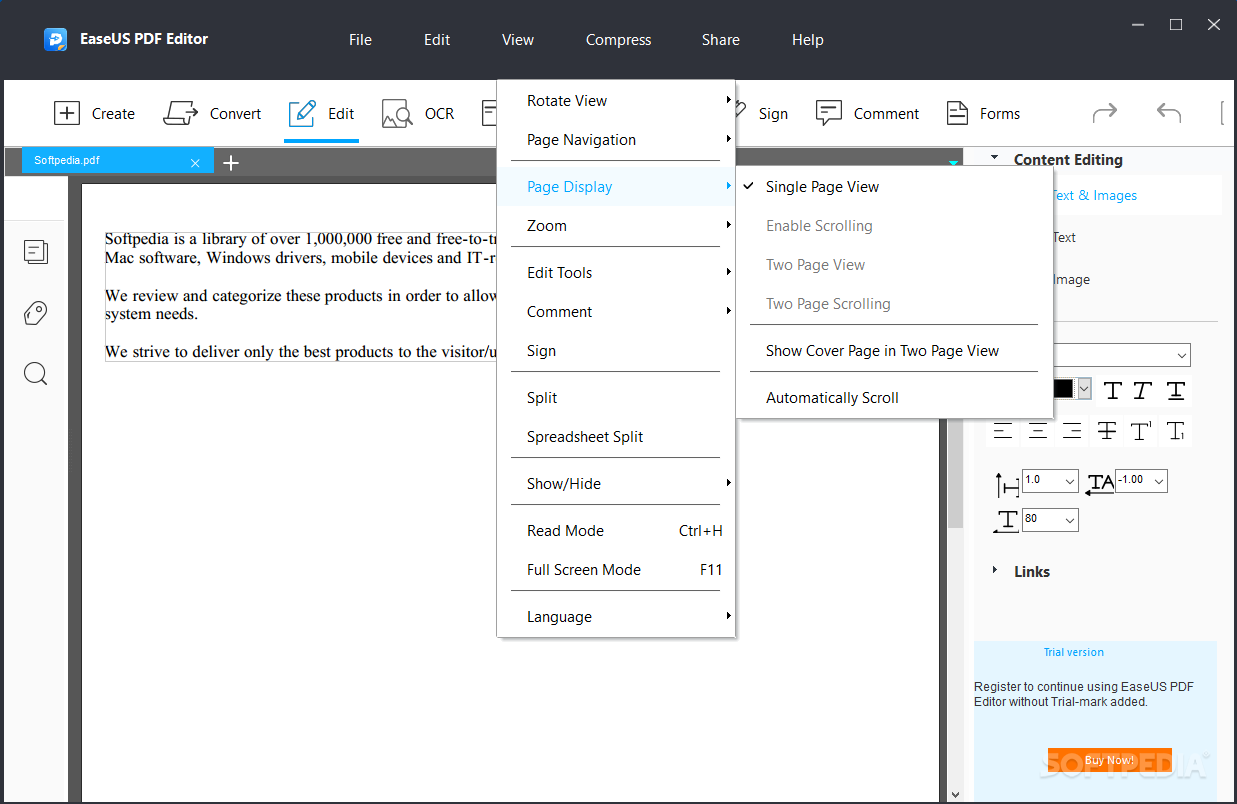1237x804 pixels.
Task: Click the EaseUS PDF Editor logo
Action: tap(55, 40)
